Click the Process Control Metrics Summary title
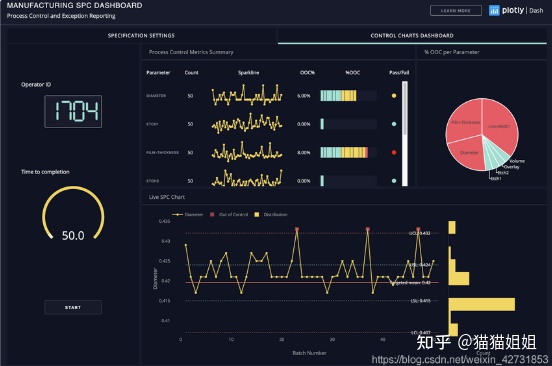 tap(191, 52)
